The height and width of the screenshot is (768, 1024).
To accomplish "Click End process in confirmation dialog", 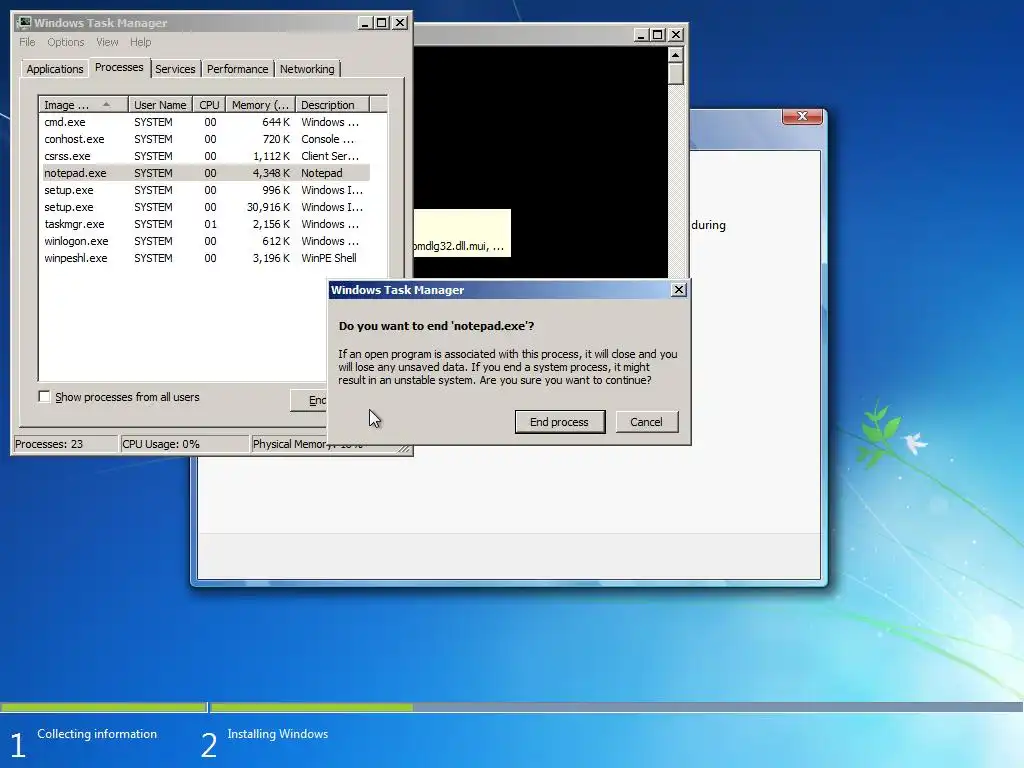I will pos(560,422).
